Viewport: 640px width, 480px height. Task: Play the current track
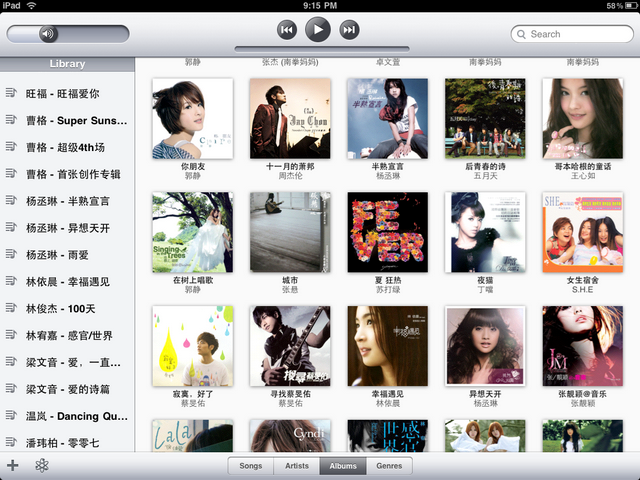pos(318,29)
